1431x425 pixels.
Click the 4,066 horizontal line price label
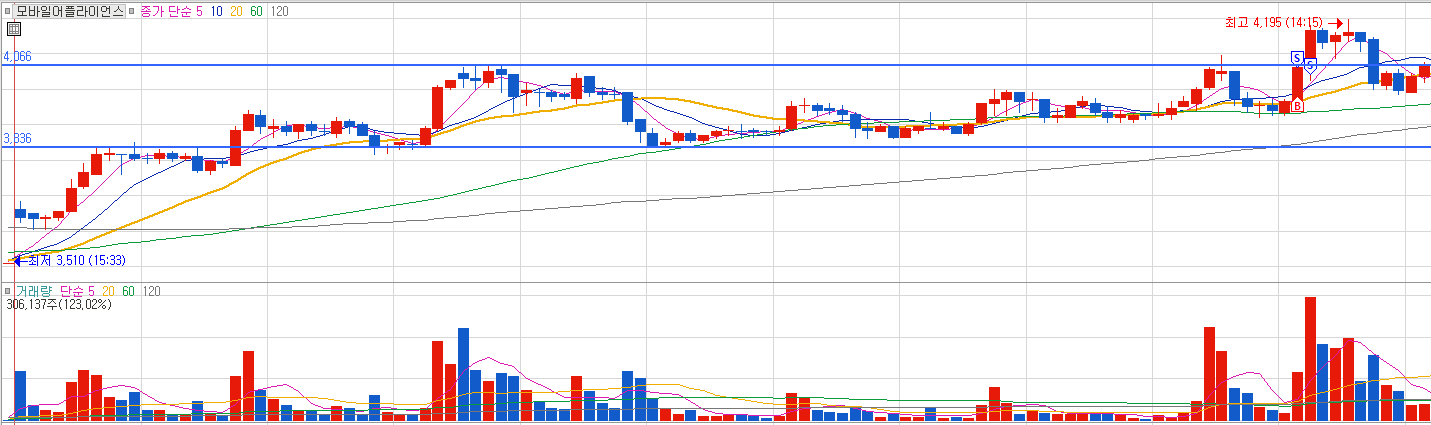18,57
